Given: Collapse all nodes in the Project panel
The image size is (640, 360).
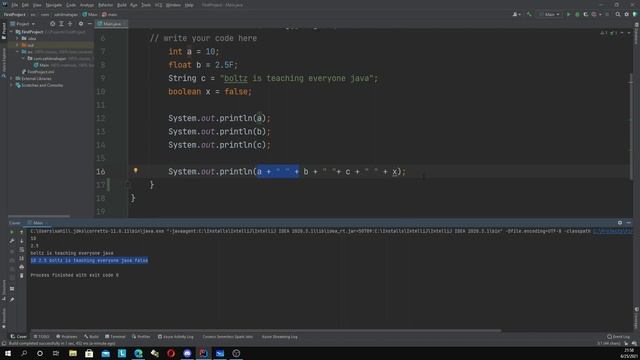Looking at the screenshot, I should [x=70, y=24].
